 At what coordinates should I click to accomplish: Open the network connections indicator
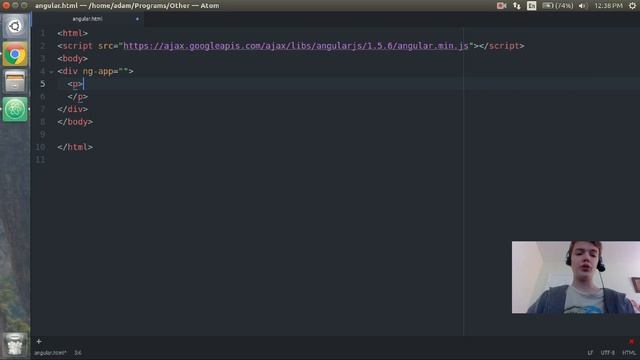pyautogui.click(x=517, y=6)
